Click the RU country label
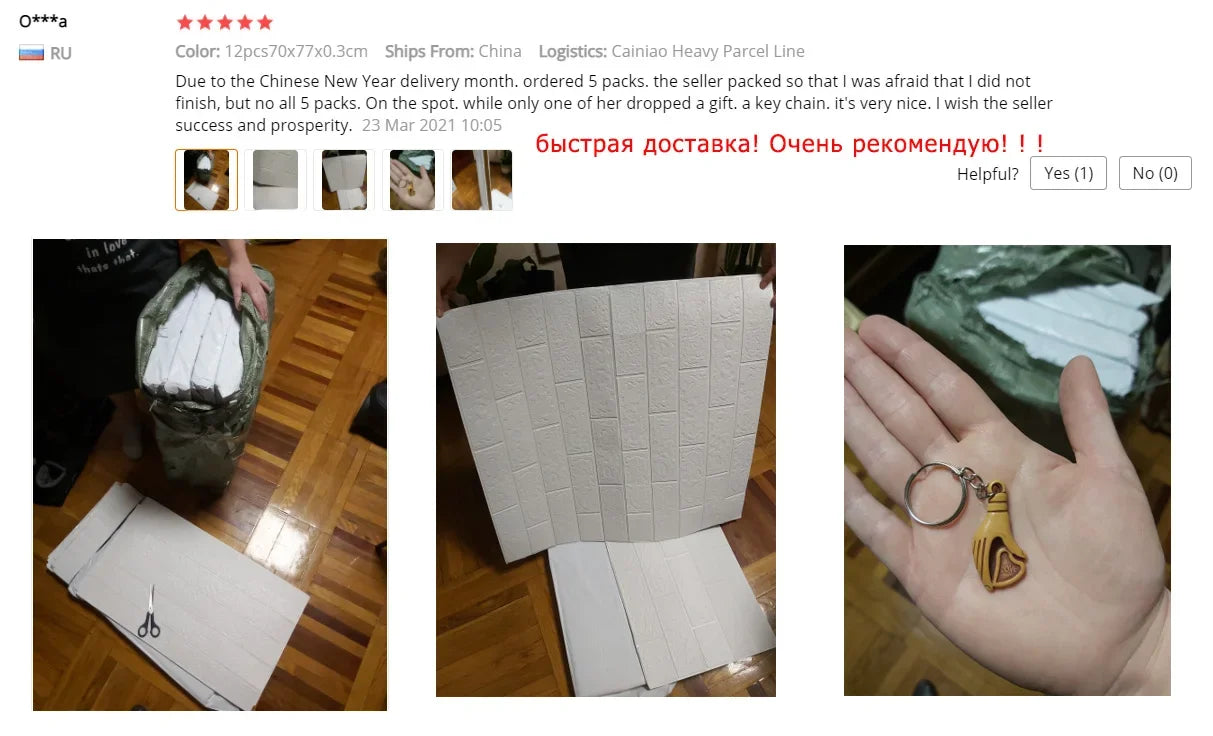The height and width of the screenshot is (736, 1213). [x=61, y=53]
